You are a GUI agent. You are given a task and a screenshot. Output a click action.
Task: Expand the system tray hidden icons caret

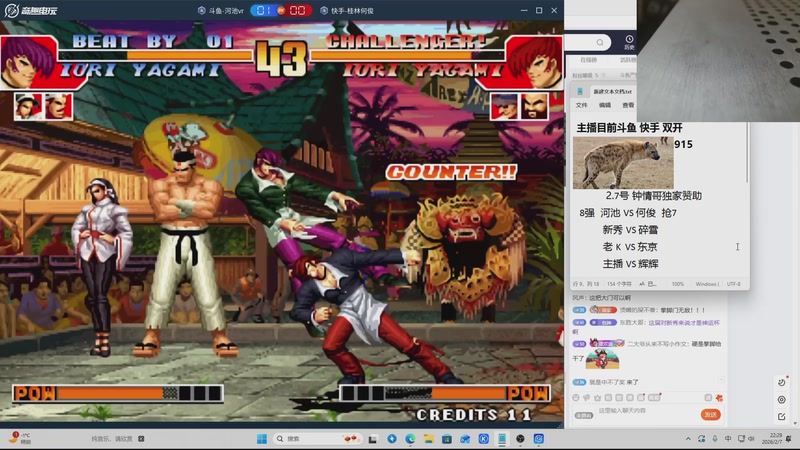688,439
